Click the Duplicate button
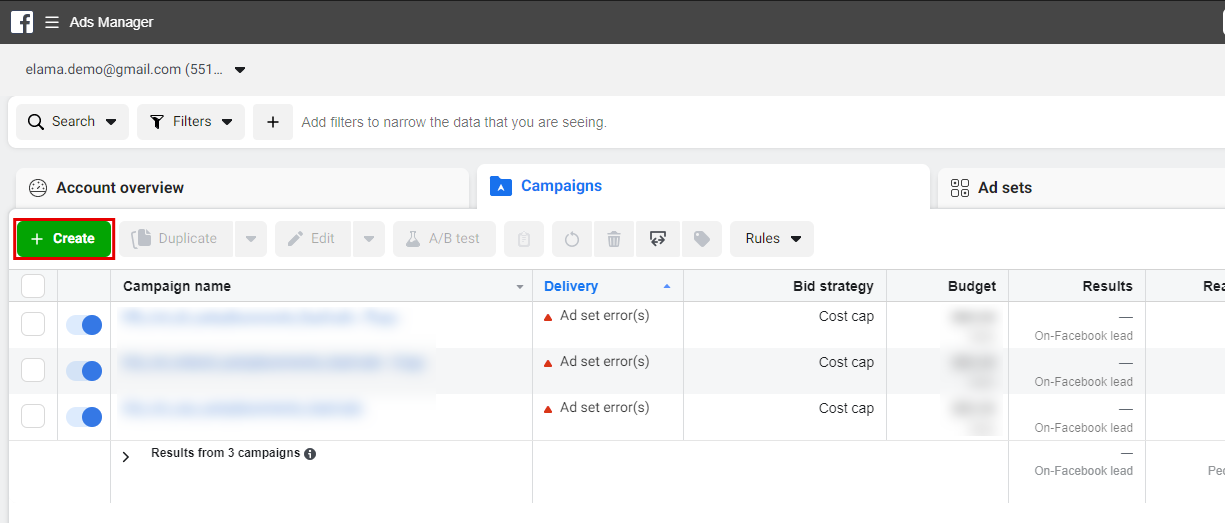Image resolution: width=1225 pixels, height=523 pixels. 176,239
